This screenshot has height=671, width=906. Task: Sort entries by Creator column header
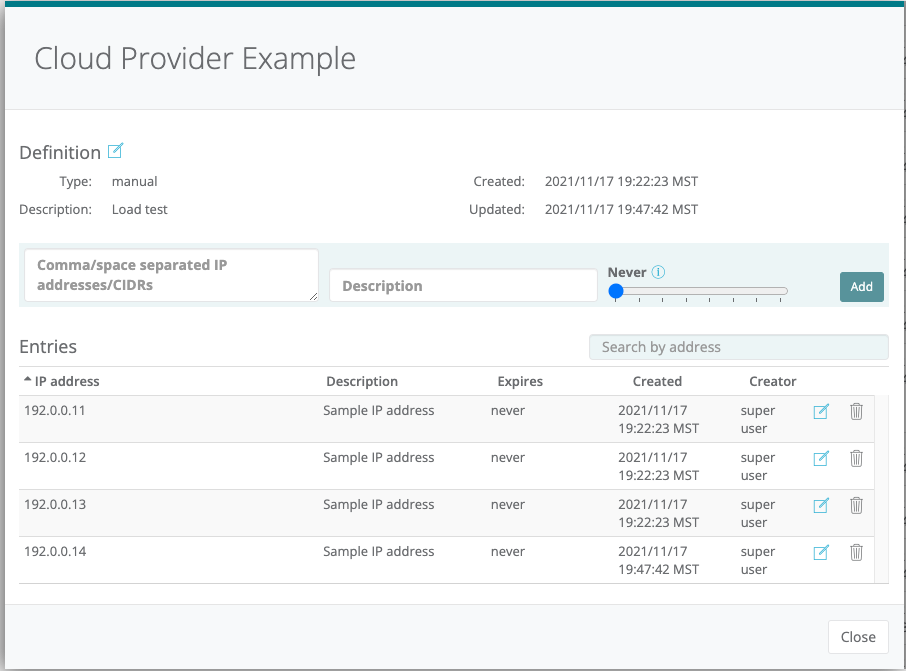(772, 381)
